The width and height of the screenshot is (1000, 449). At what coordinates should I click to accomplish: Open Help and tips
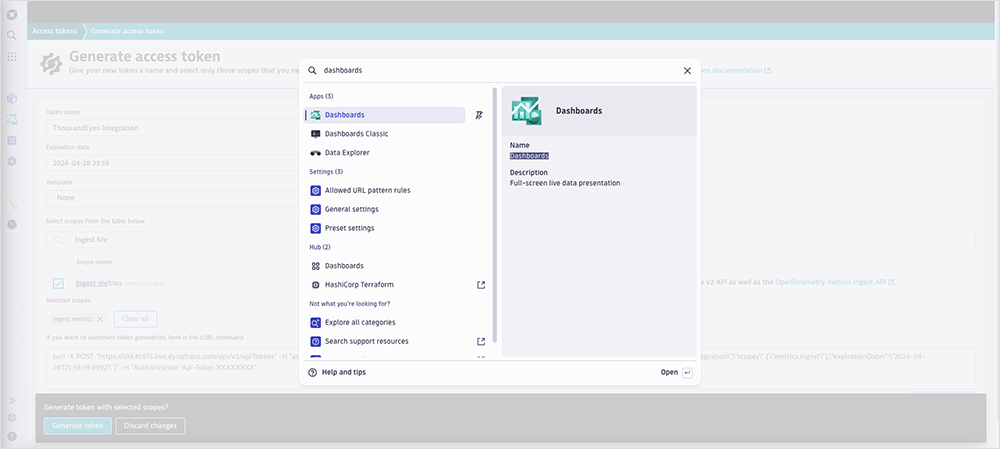coord(344,372)
